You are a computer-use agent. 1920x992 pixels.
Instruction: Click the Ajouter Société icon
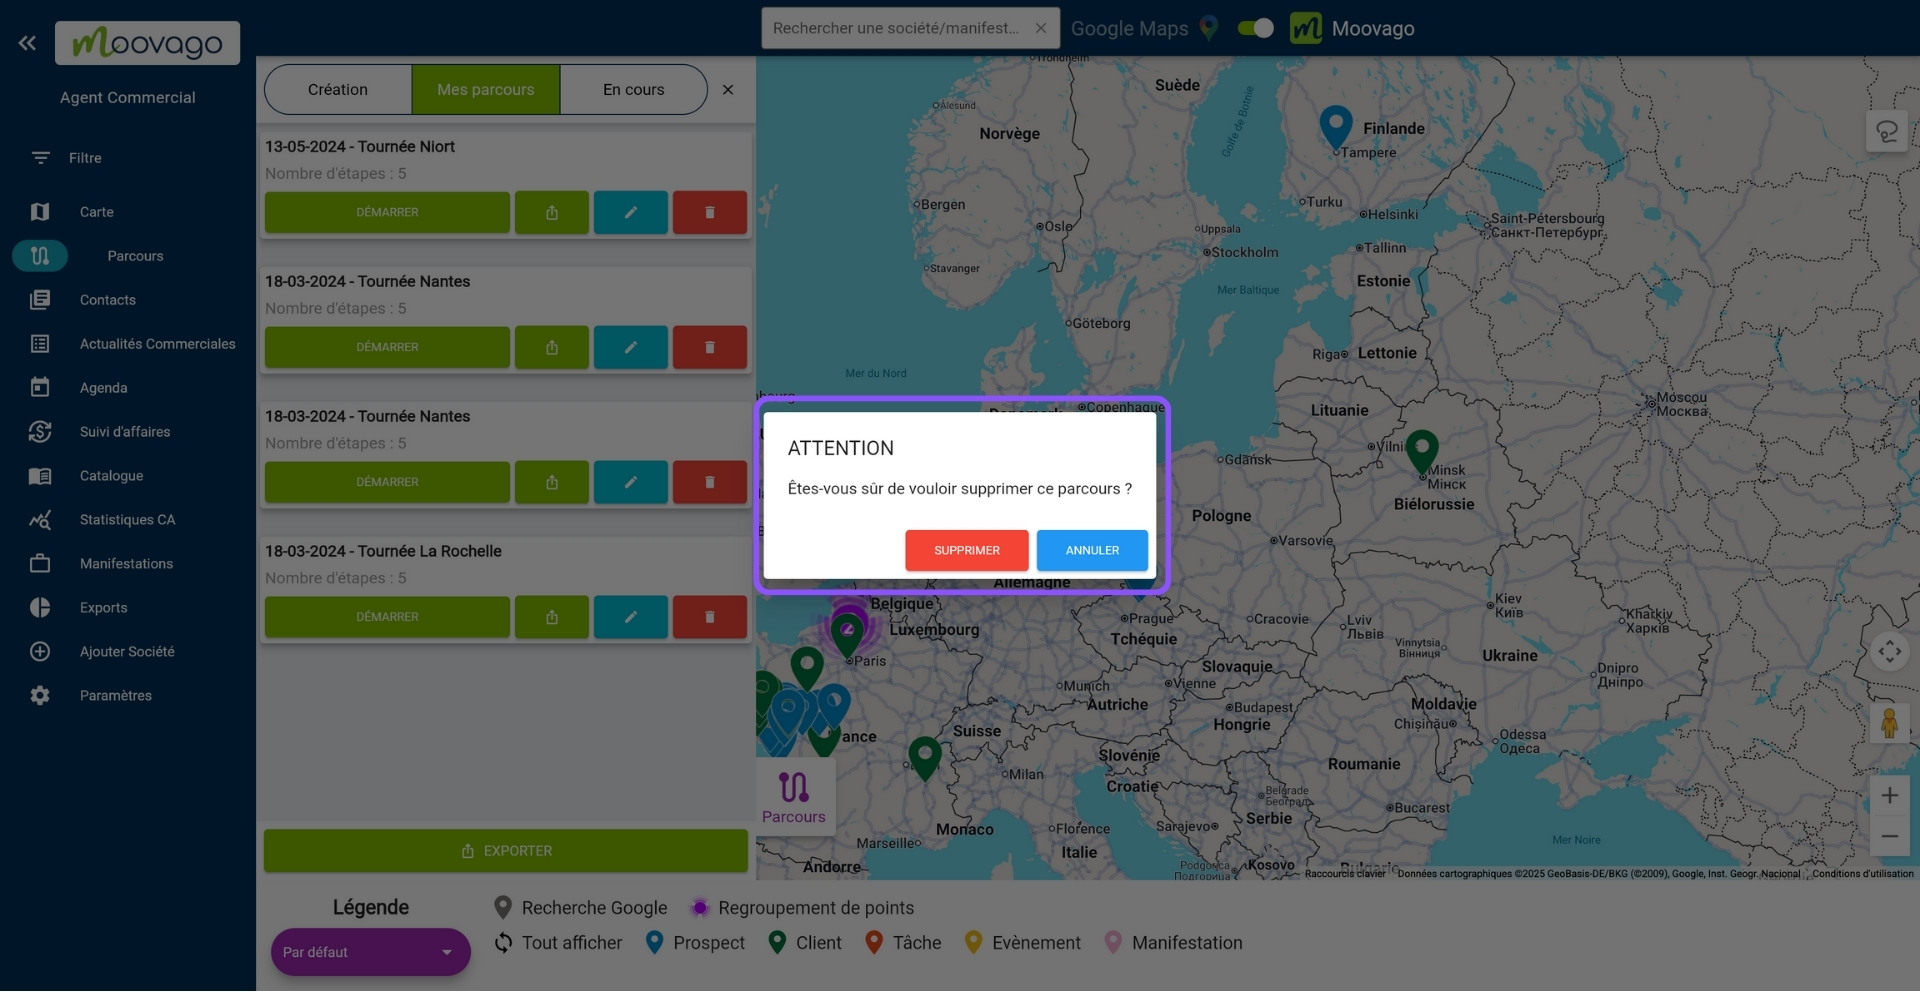(40, 651)
